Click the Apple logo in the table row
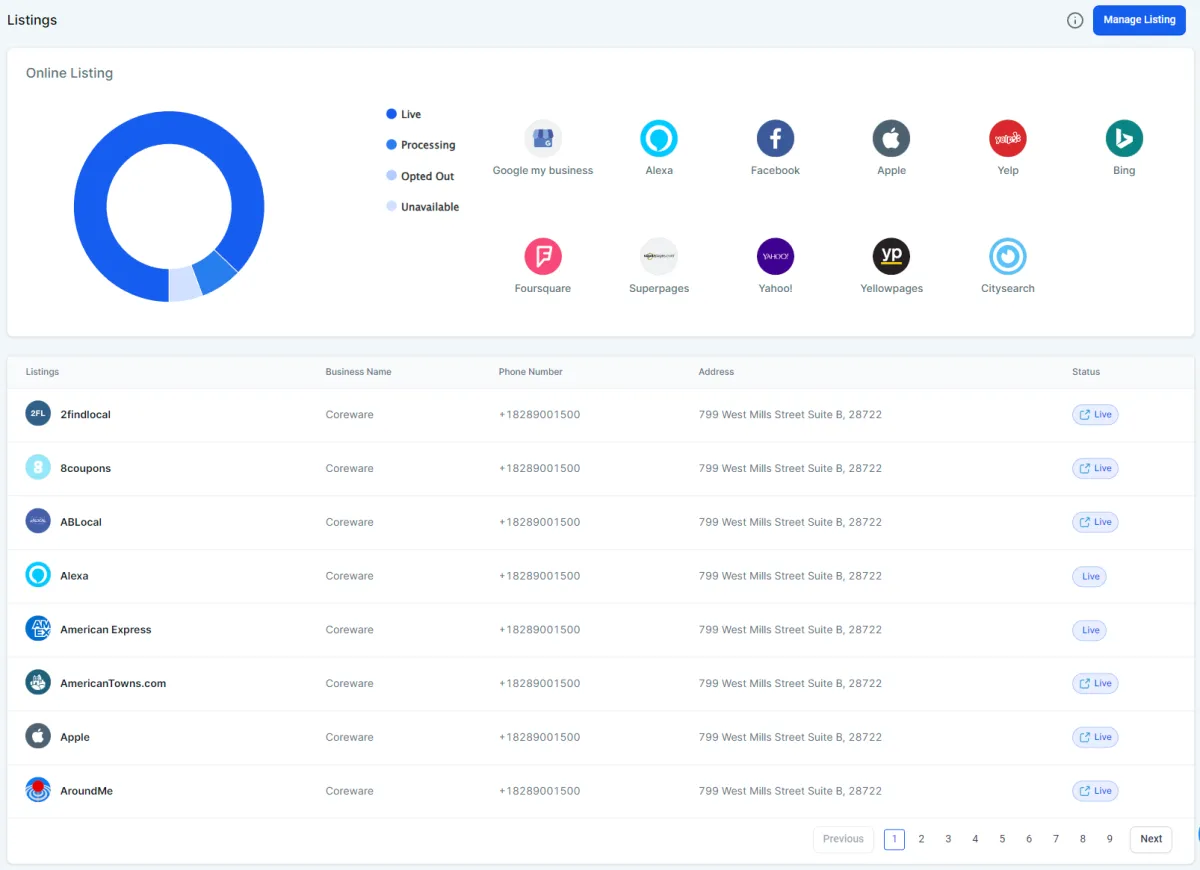1200x870 pixels. [38, 737]
